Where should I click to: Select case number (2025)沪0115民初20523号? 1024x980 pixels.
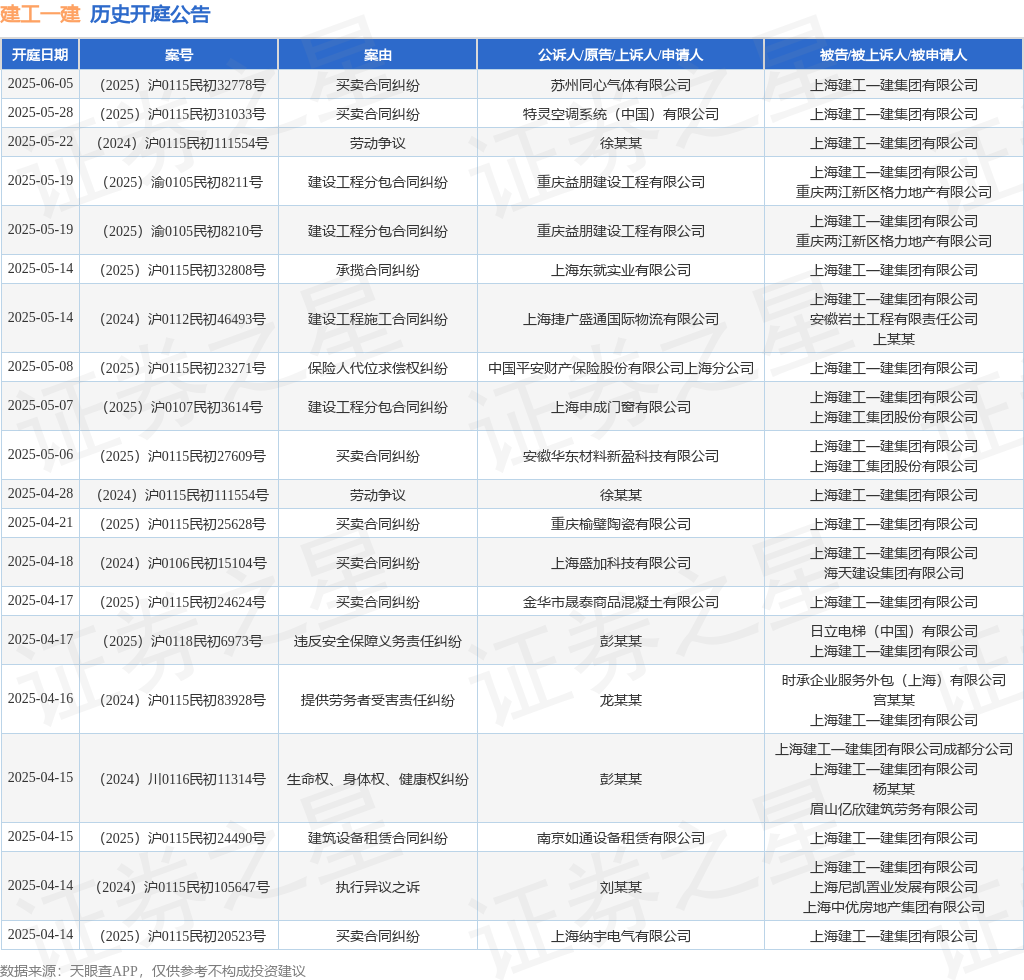[179, 936]
